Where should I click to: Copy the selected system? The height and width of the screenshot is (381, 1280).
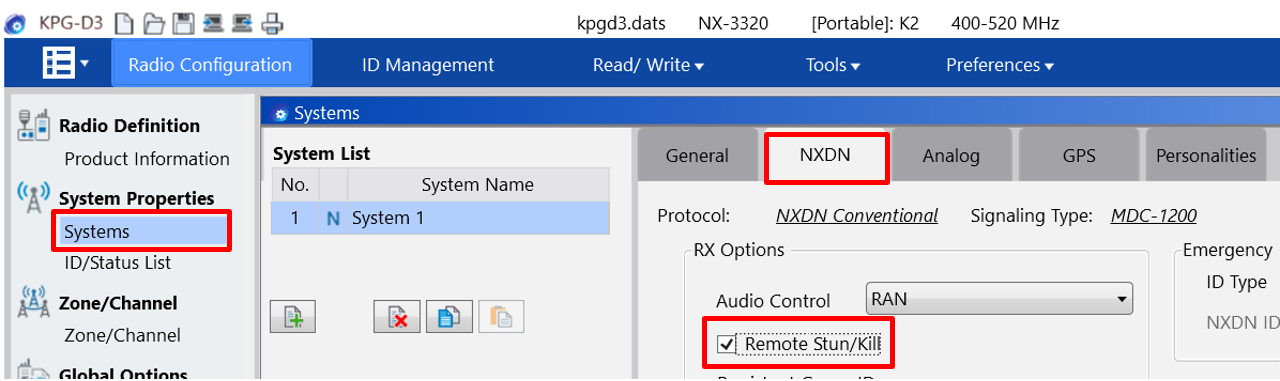(449, 316)
